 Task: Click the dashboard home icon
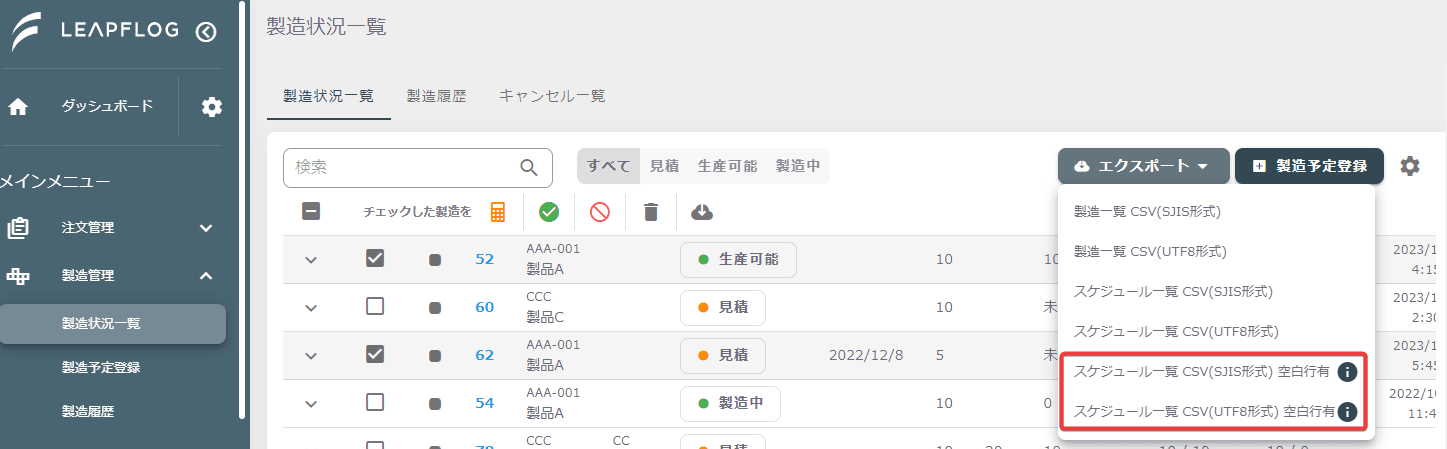18,107
